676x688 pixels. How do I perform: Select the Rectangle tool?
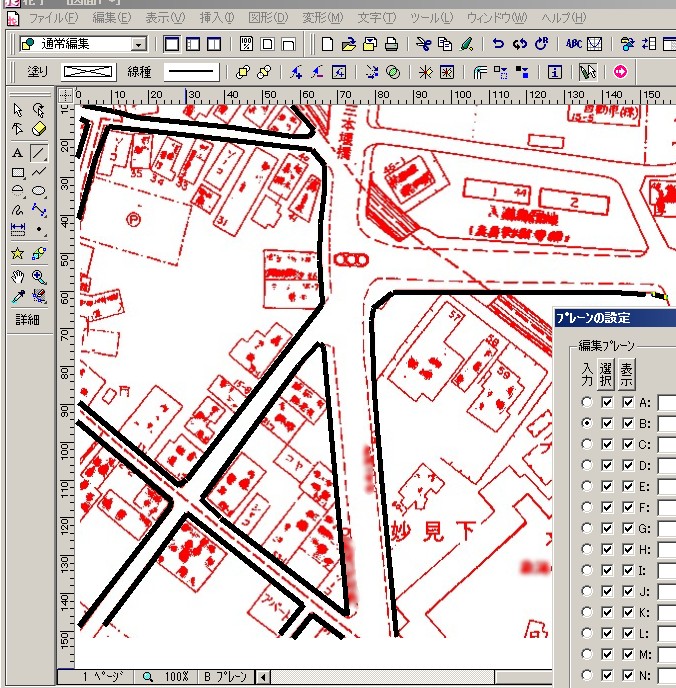pos(18,172)
